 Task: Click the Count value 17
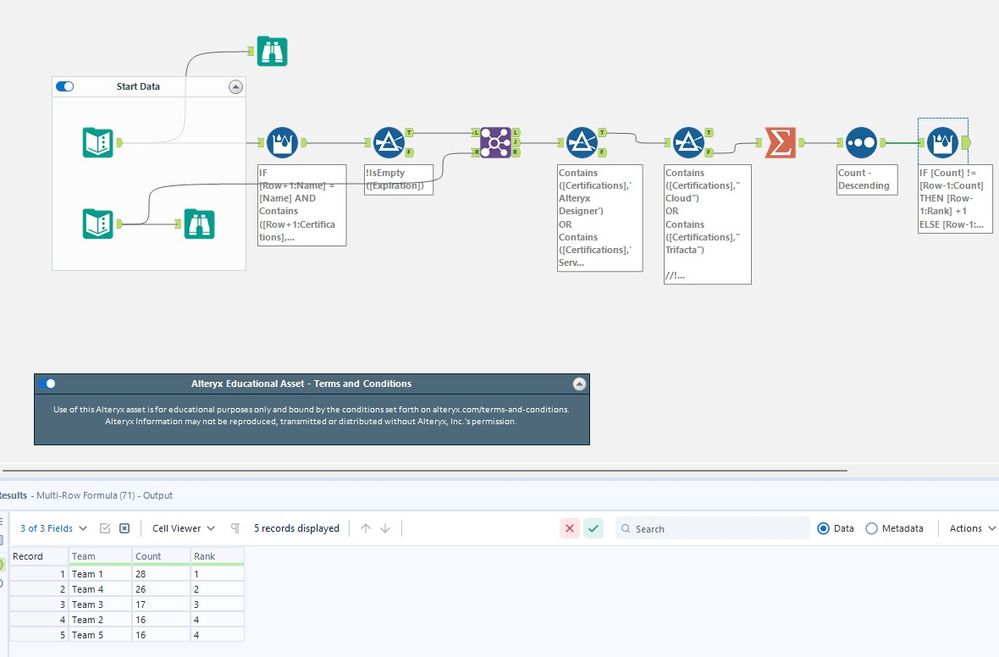point(161,604)
